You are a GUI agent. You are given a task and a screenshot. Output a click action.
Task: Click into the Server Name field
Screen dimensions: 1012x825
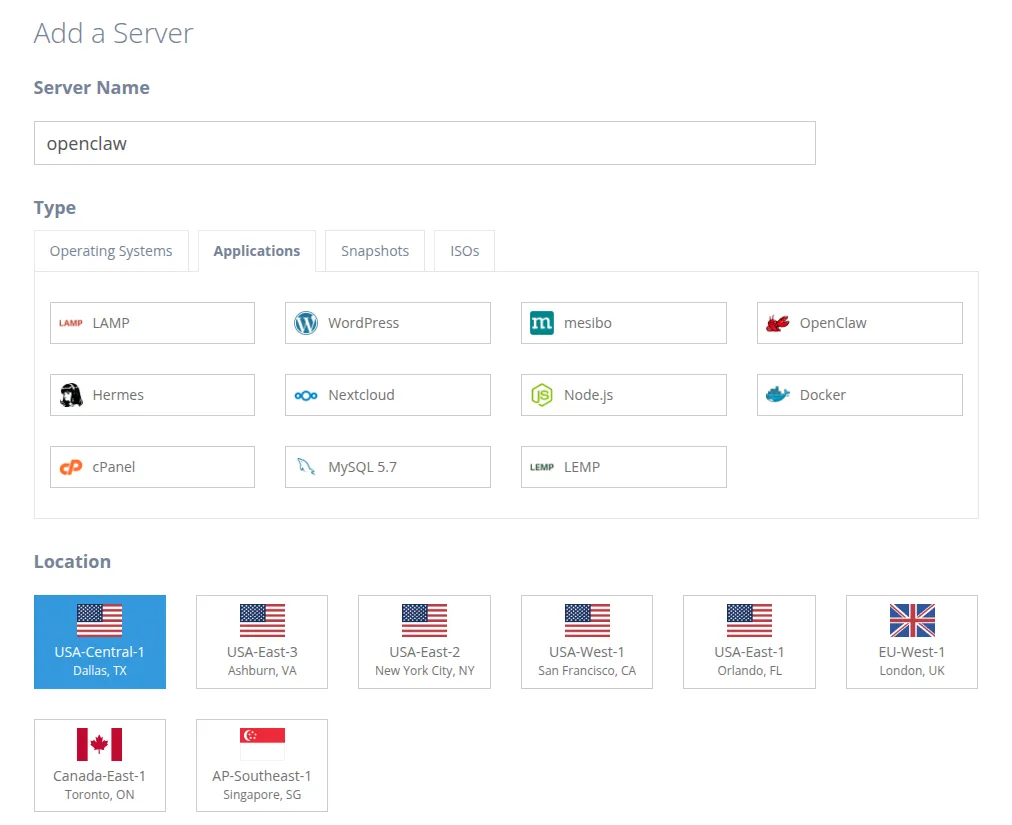425,143
